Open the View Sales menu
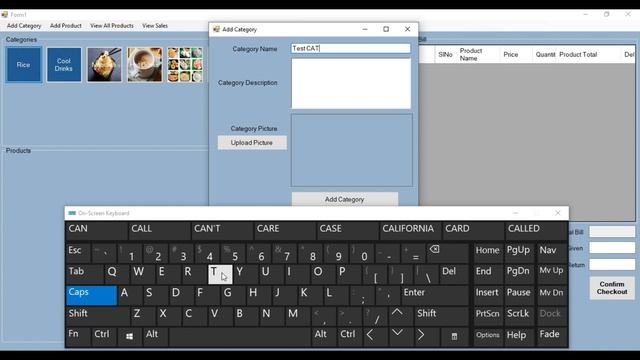640x360 pixels. (x=155, y=26)
